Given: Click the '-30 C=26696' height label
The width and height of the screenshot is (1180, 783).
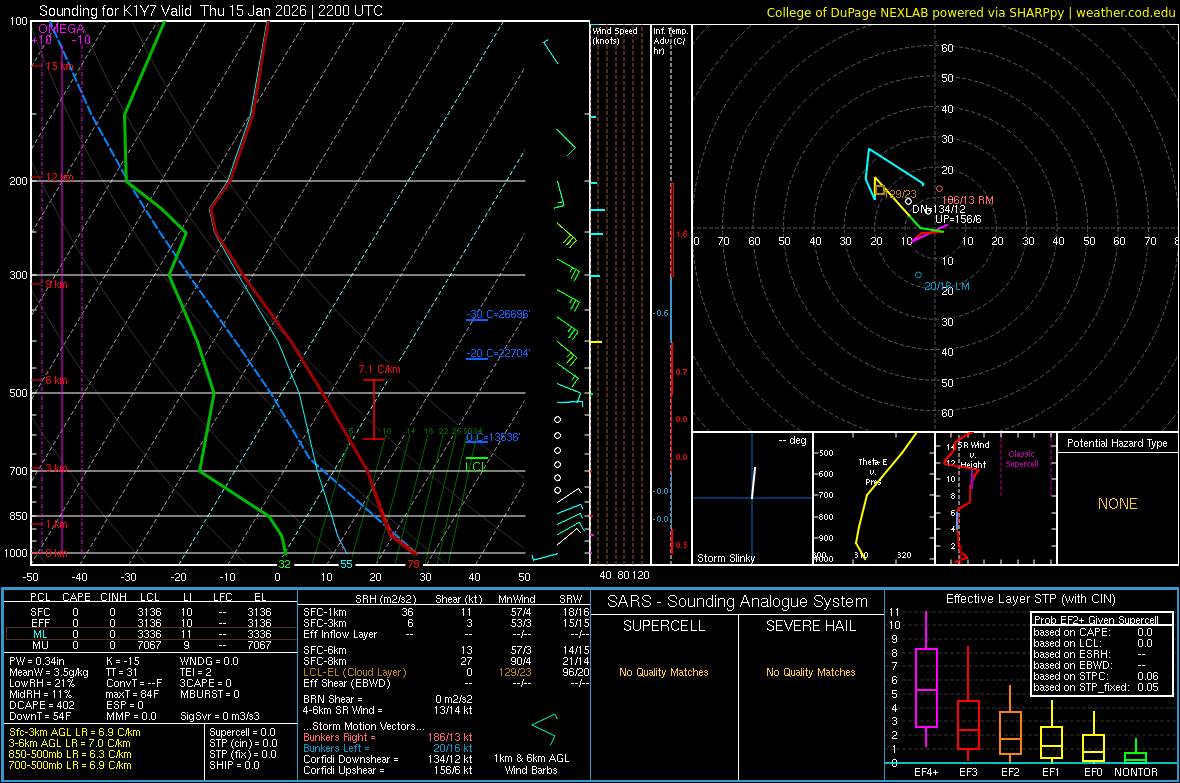Looking at the screenshot, I should (x=498, y=314).
